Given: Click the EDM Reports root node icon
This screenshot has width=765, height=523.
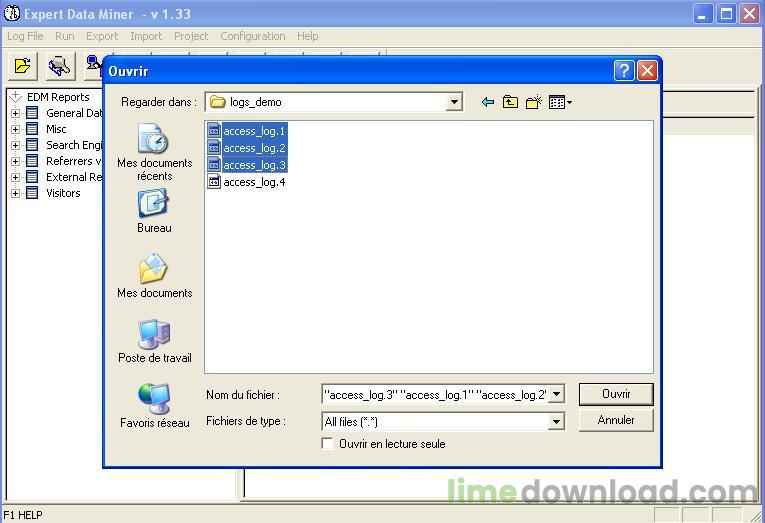Looking at the screenshot, I should (16, 97).
